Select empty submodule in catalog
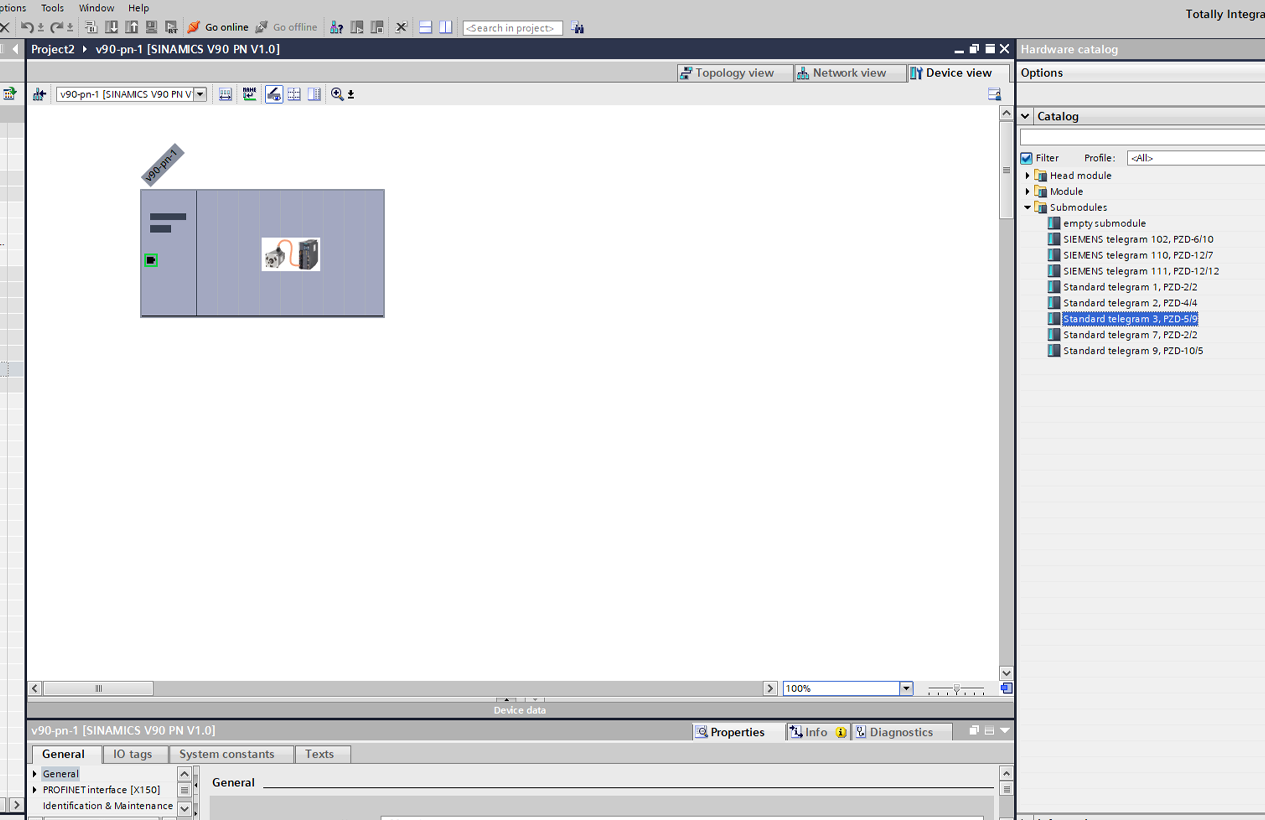Screen dimensions: 1265x820 coord(1104,224)
